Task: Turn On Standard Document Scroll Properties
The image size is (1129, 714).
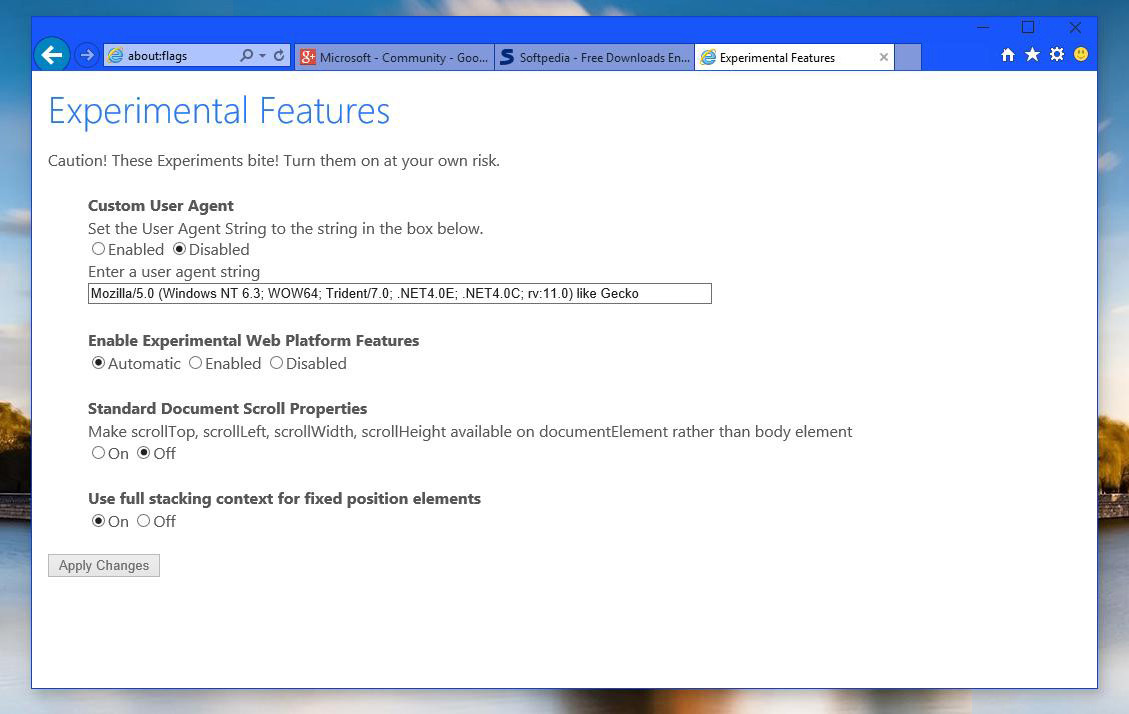Action: tap(98, 453)
